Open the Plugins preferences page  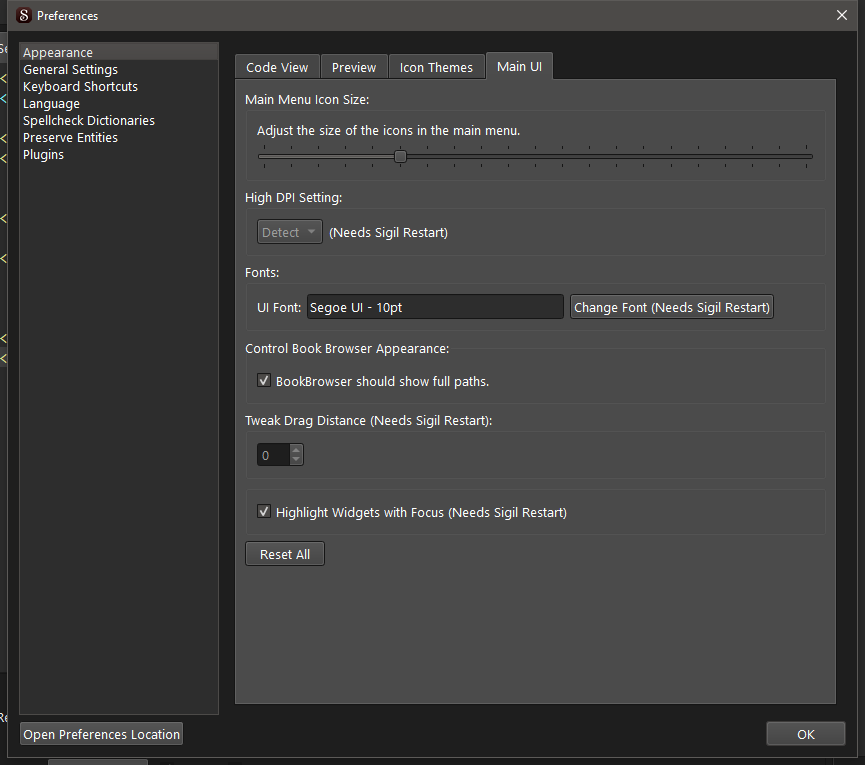pos(119,154)
